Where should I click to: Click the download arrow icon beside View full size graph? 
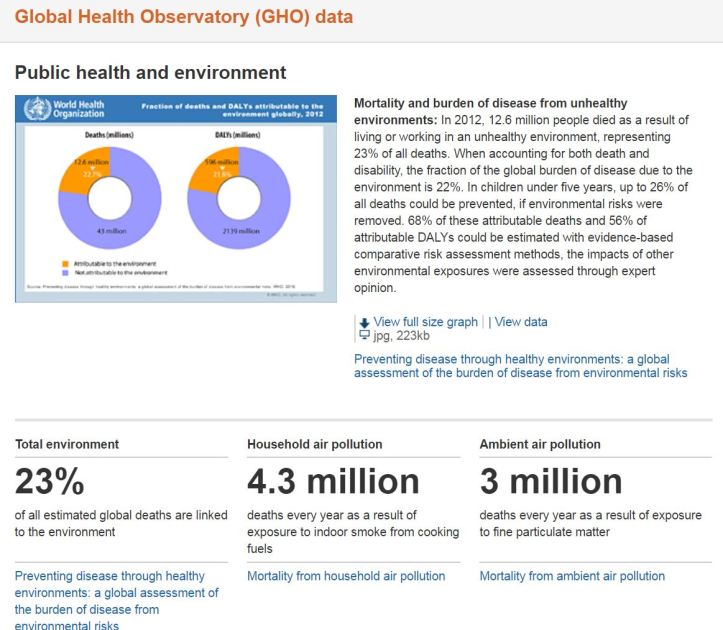click(363, 322)
